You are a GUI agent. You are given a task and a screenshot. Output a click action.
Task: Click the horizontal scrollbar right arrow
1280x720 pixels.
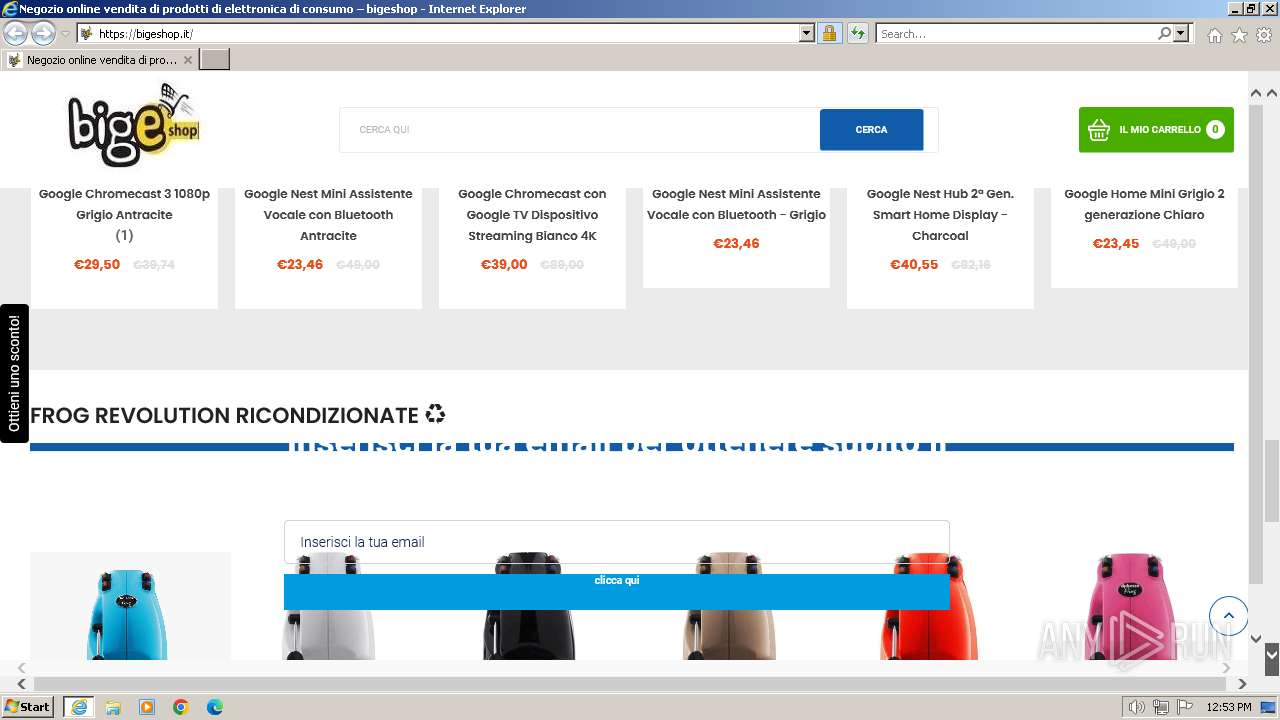(1242, 684)
